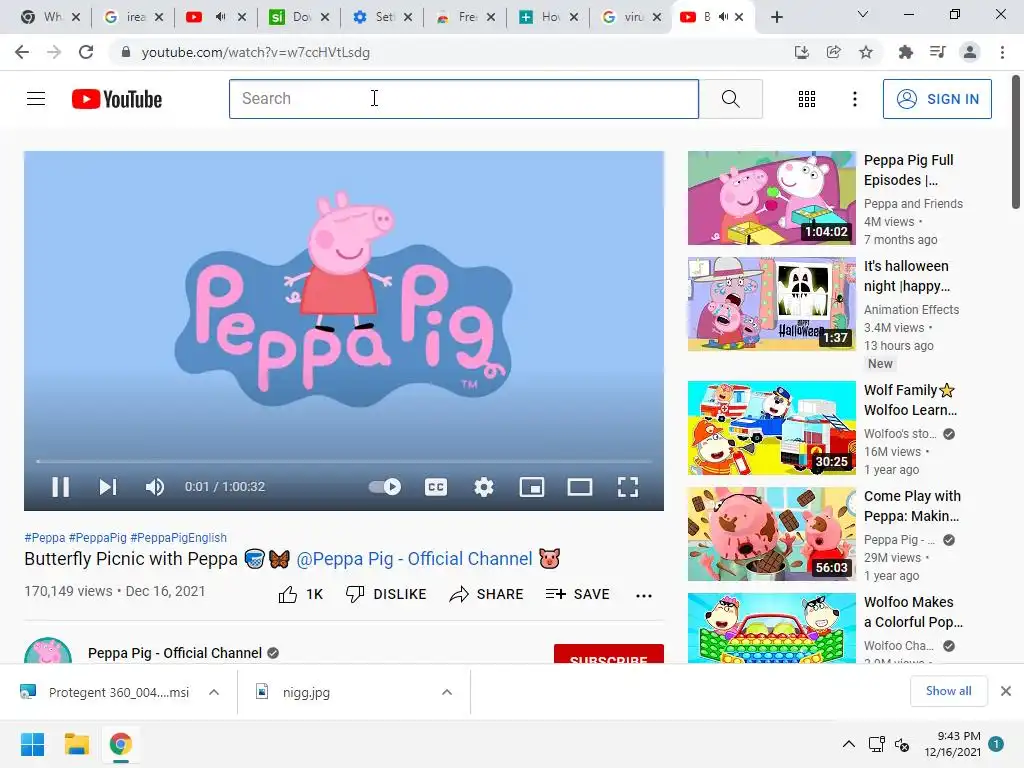Open the YouTube apps grid icon
This screenshot has width=1024, height=768.
(x=807, y=99)
